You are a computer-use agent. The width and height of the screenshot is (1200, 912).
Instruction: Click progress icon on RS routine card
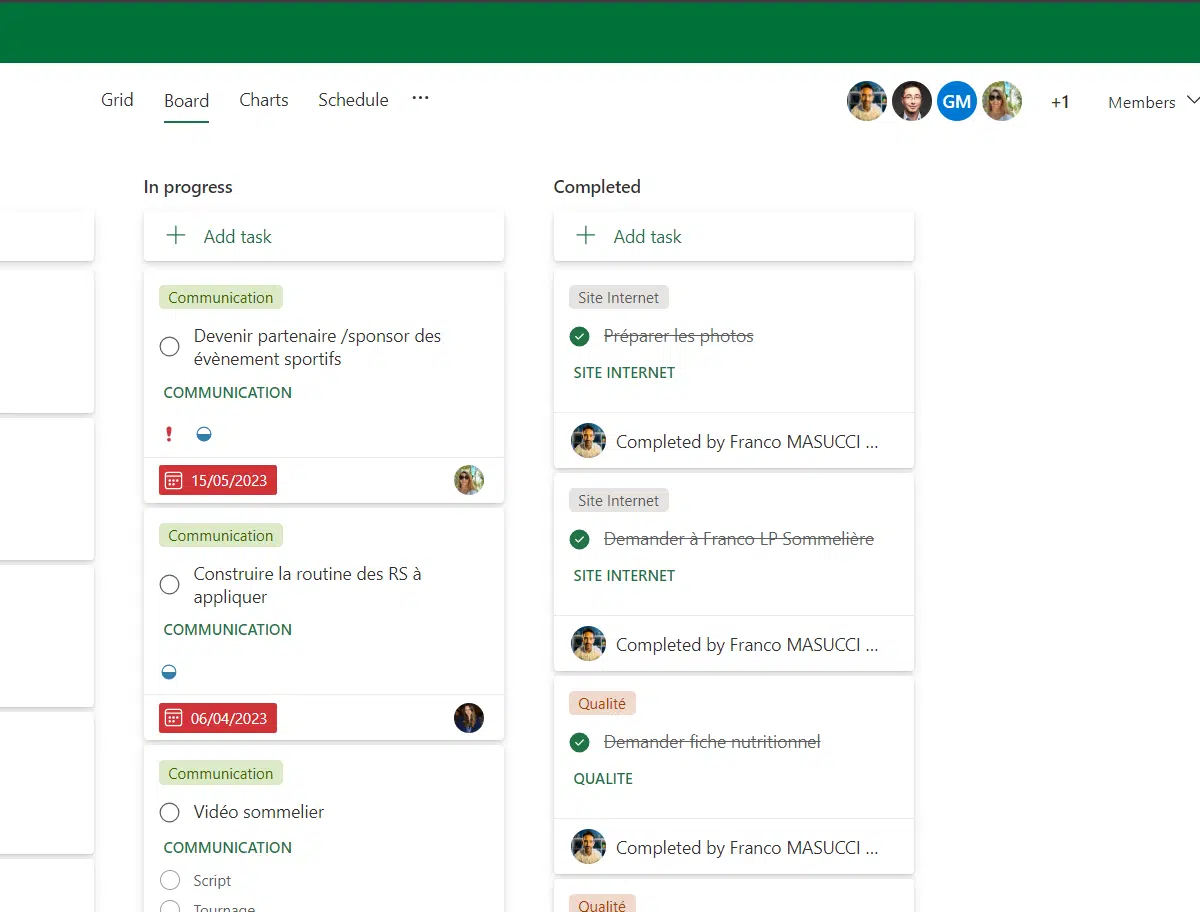[169, 672]
